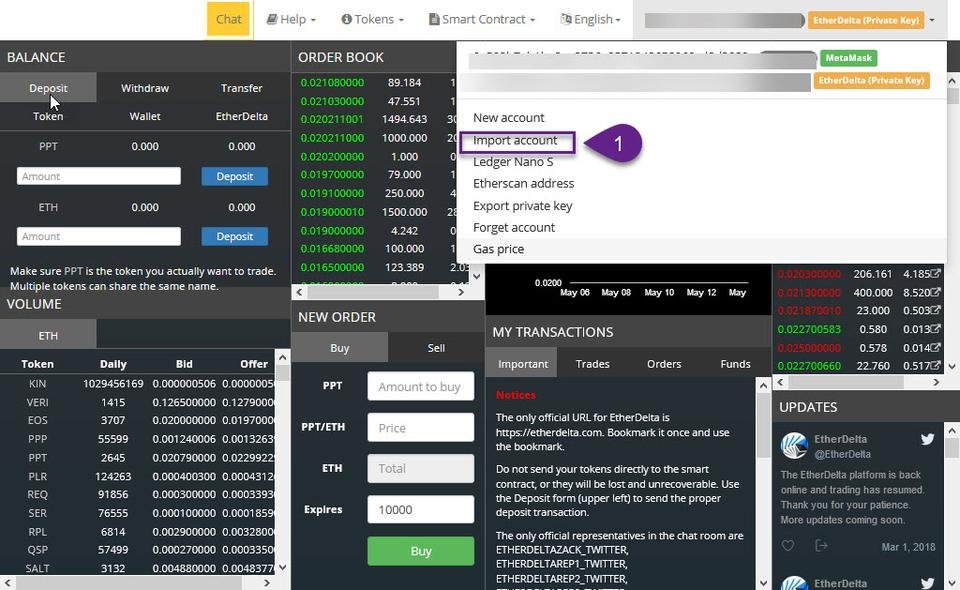Click order book price 0.016500000
Viewport: 960px width, 590px height.
coord(332,267)
